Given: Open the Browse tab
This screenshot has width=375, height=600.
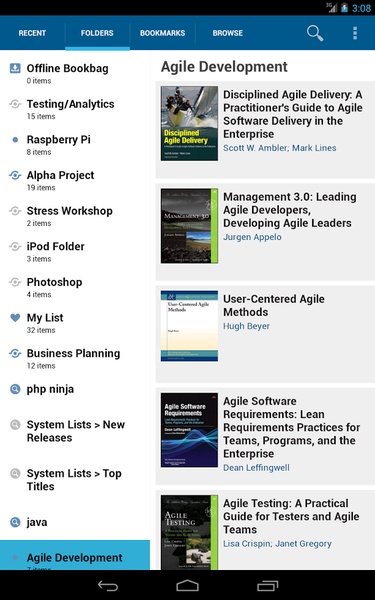Looking at the screenshot, I should 228,33.
